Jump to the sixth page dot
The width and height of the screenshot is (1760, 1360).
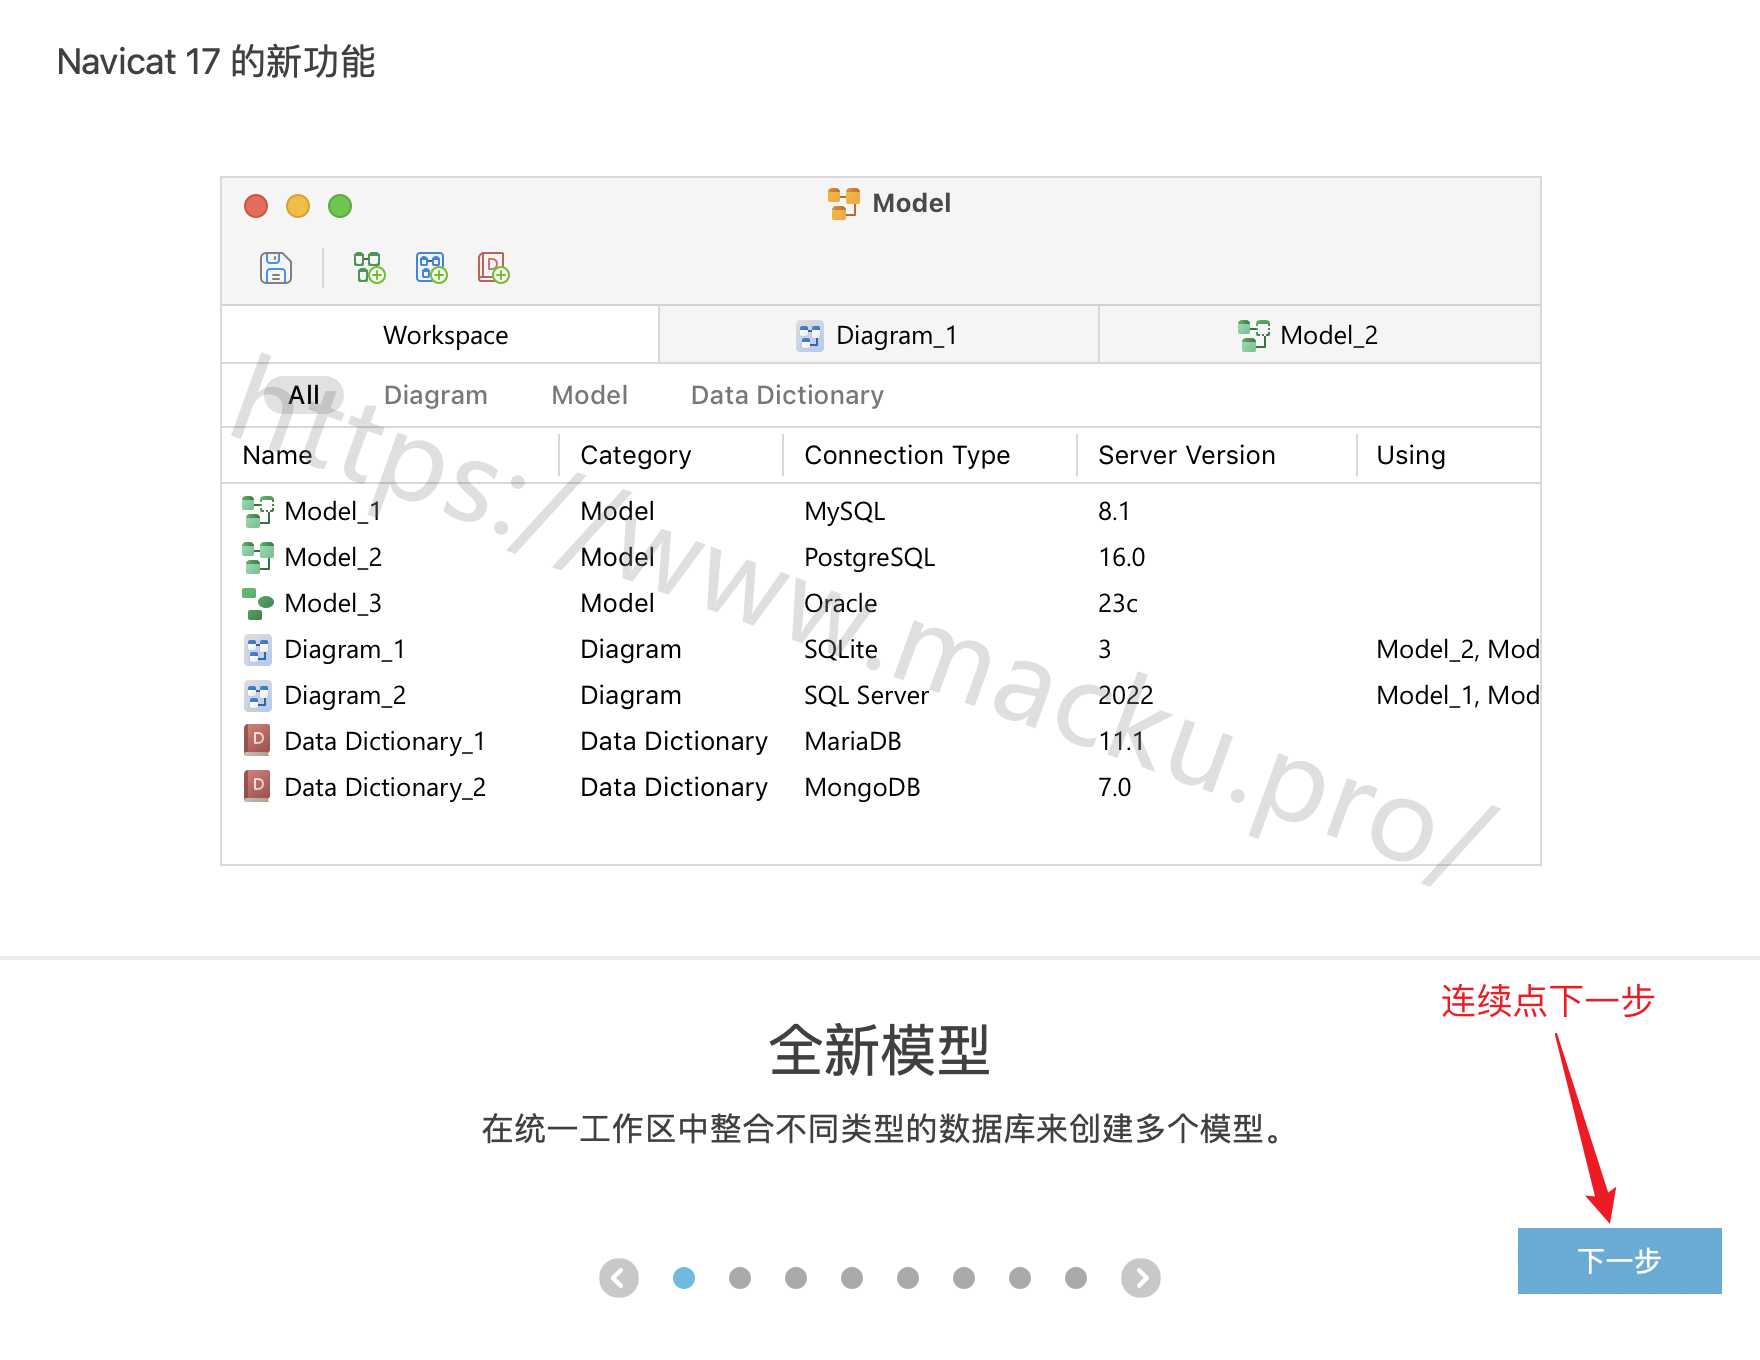tap(964, 1278)
